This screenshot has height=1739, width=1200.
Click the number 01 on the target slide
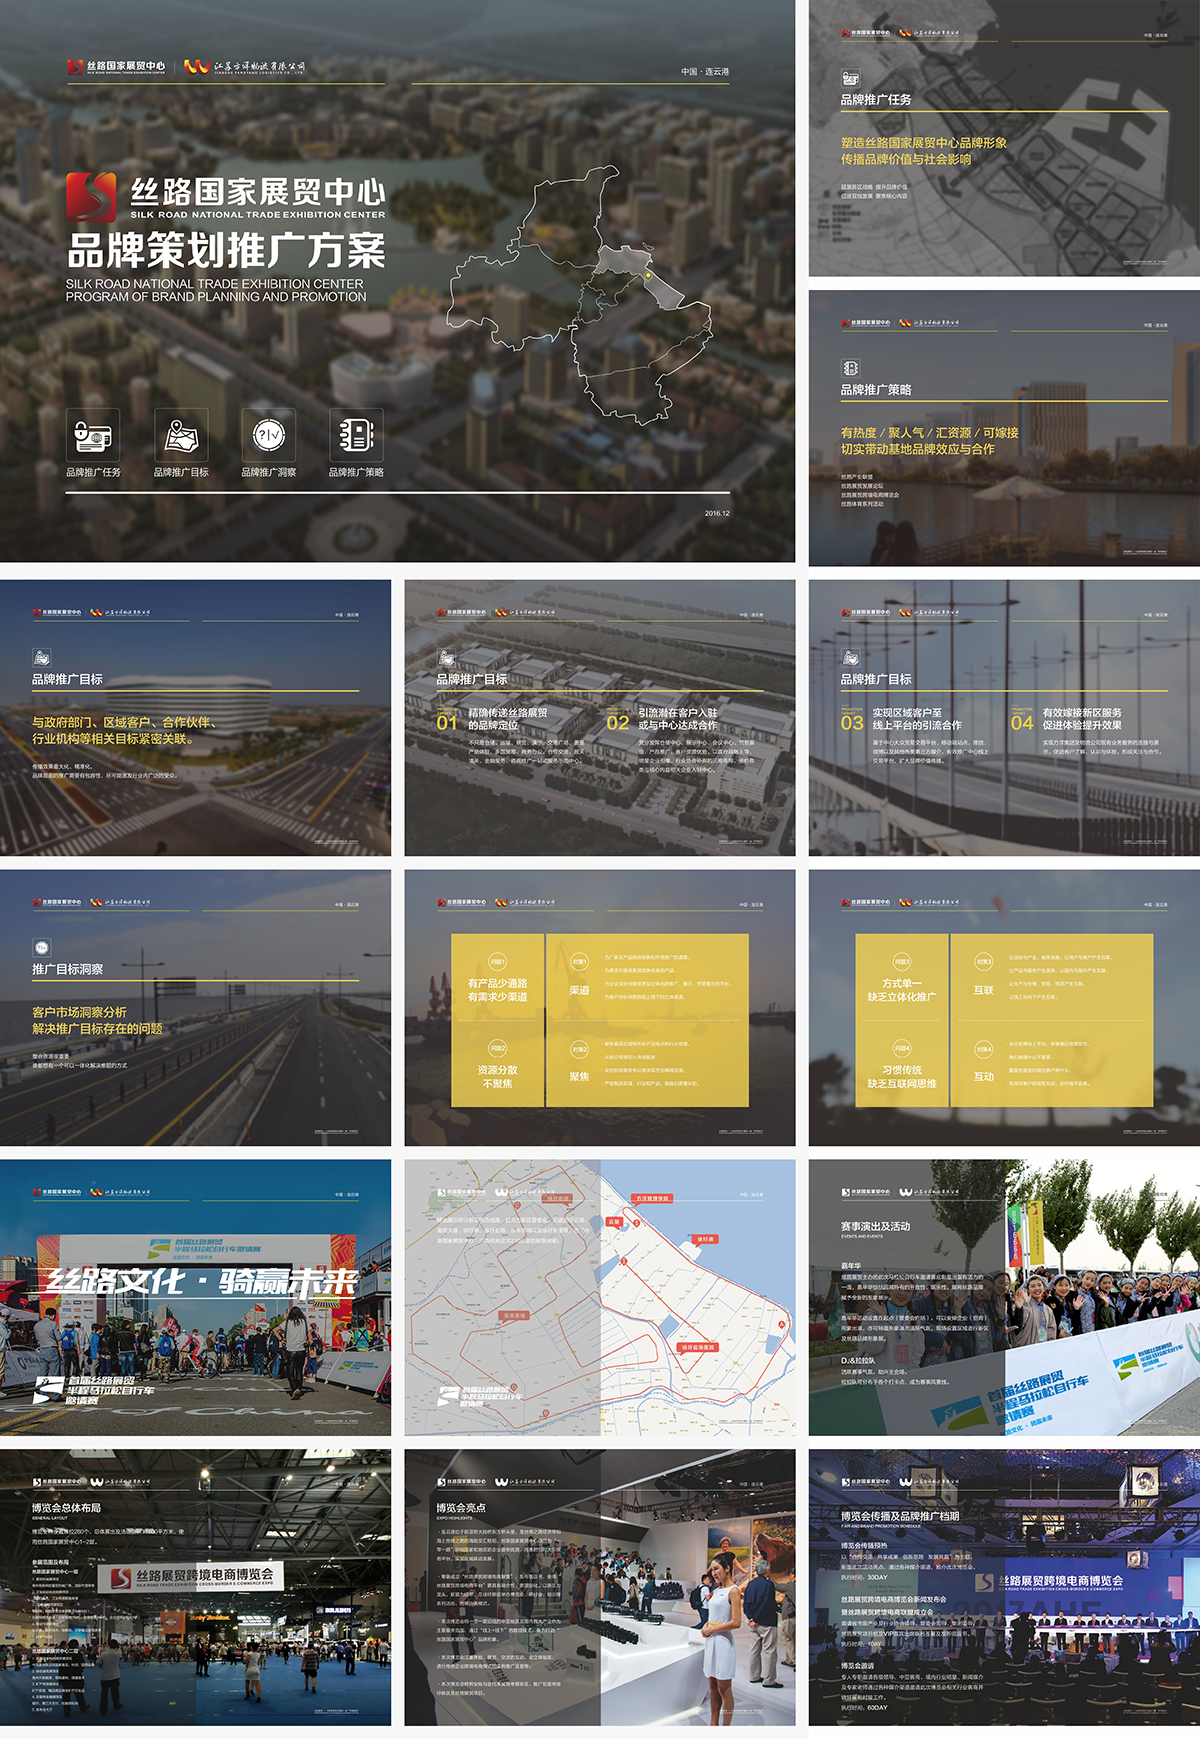click(447, 722)
